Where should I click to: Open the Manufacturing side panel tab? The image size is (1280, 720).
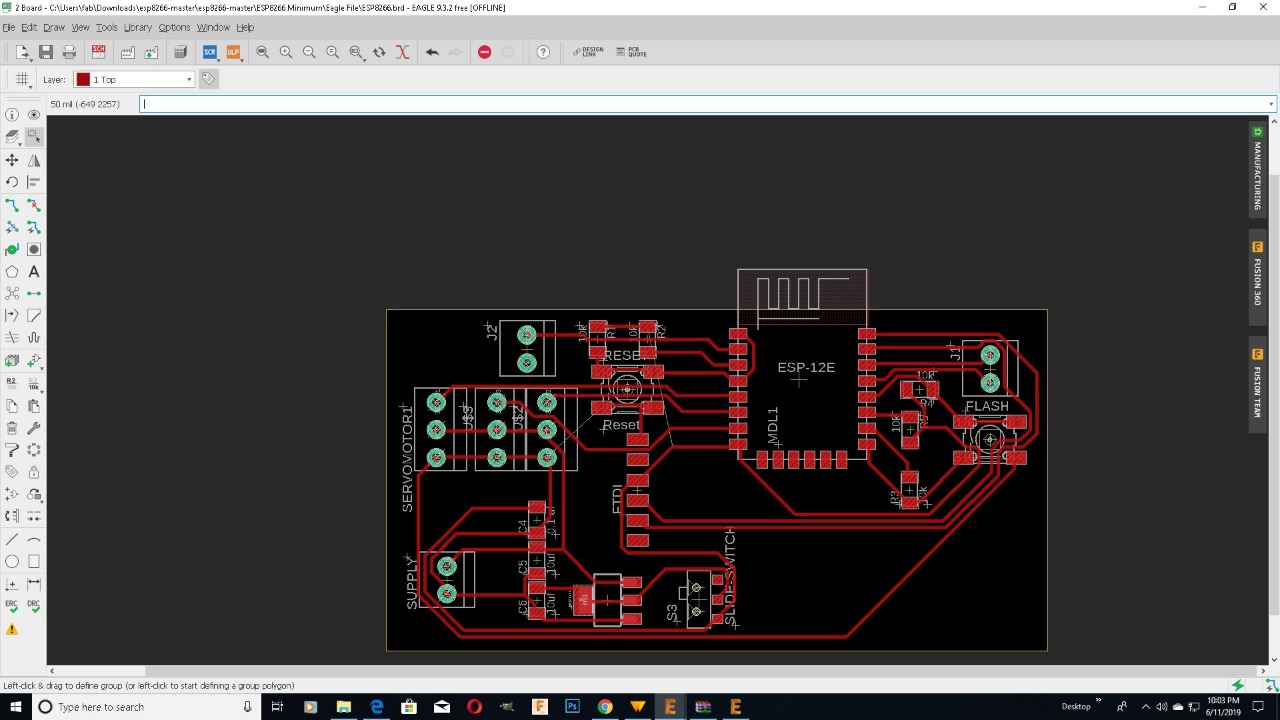tap(1258, 168)
